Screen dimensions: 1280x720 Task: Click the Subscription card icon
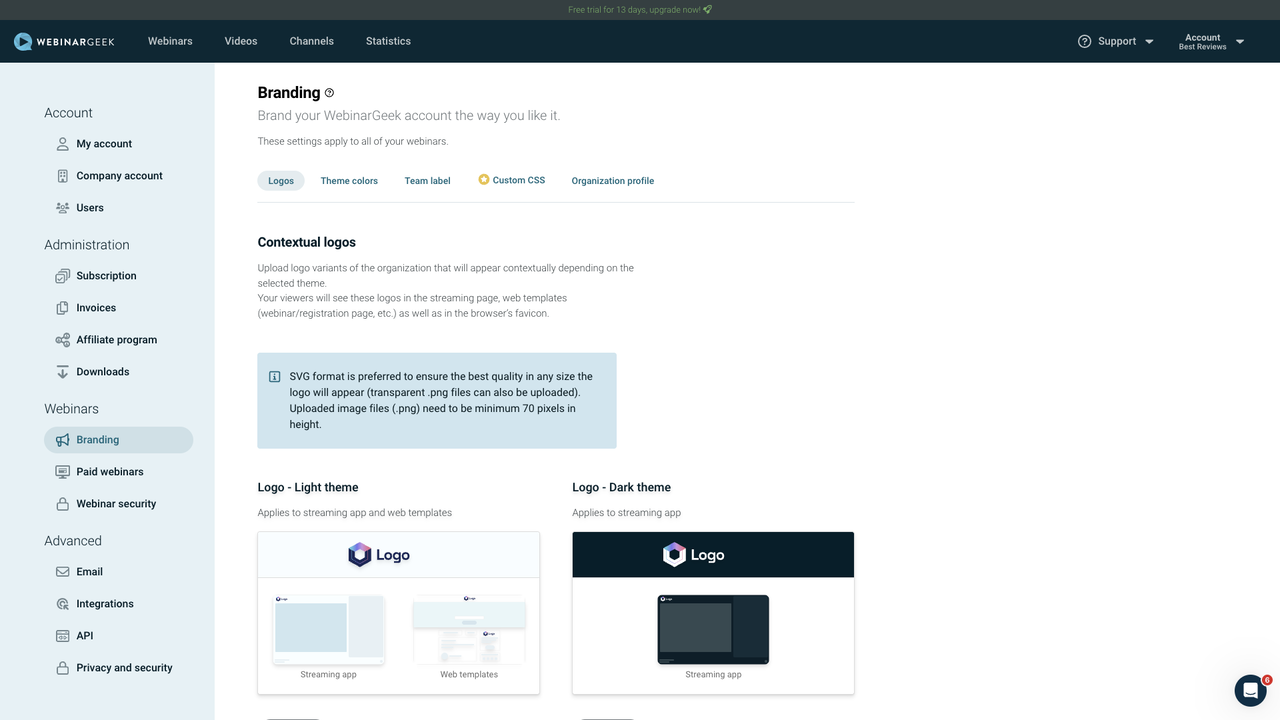tap(61, 275)
